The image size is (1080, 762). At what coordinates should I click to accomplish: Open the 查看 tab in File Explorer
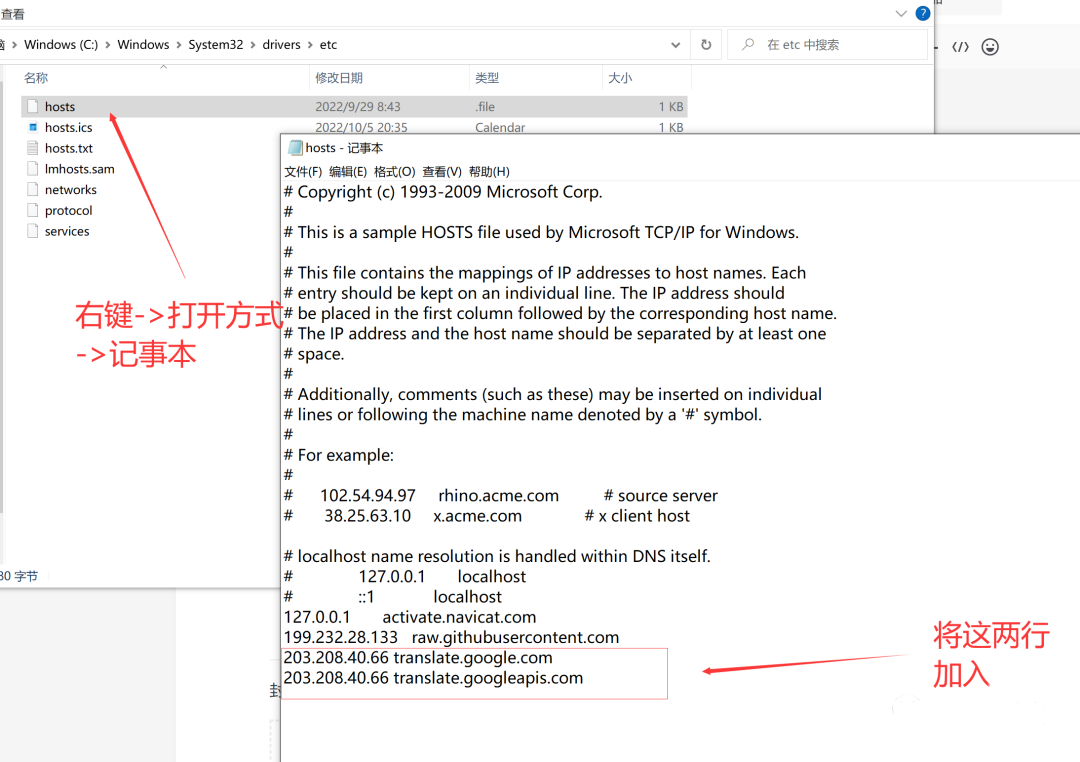click(13, 14)
